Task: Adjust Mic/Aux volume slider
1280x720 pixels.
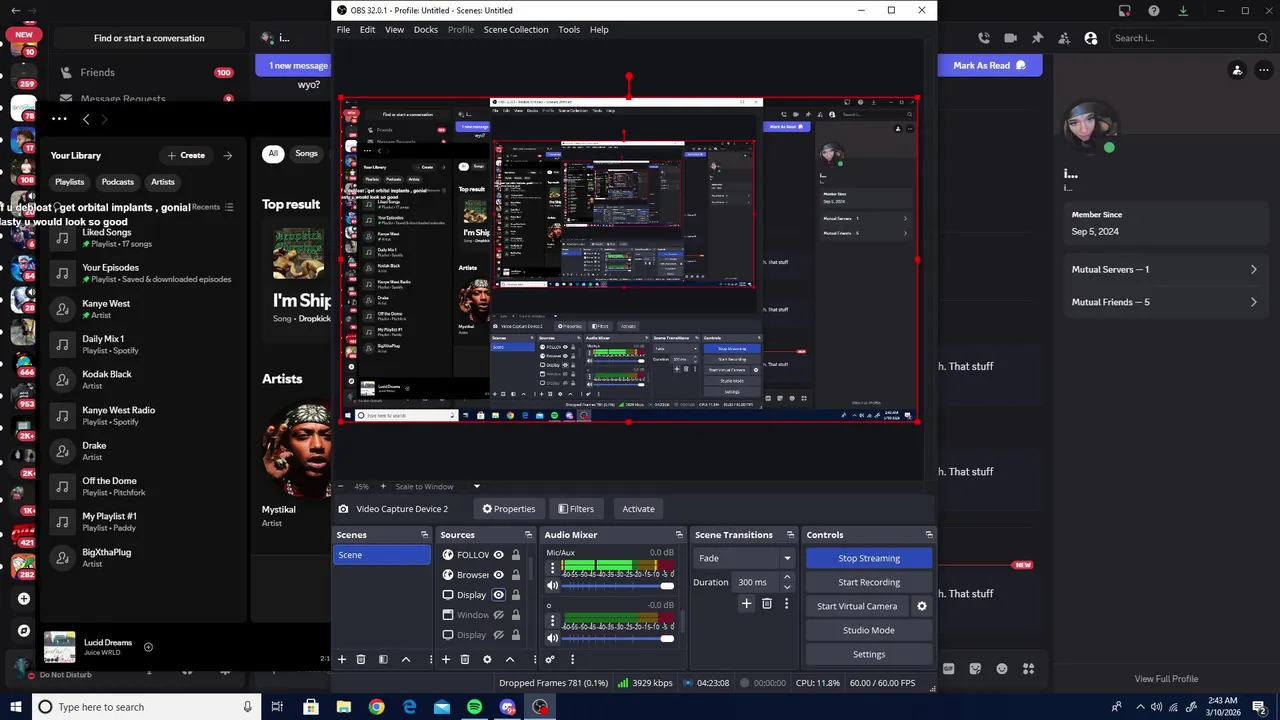Action: click(x=618, y=585)
